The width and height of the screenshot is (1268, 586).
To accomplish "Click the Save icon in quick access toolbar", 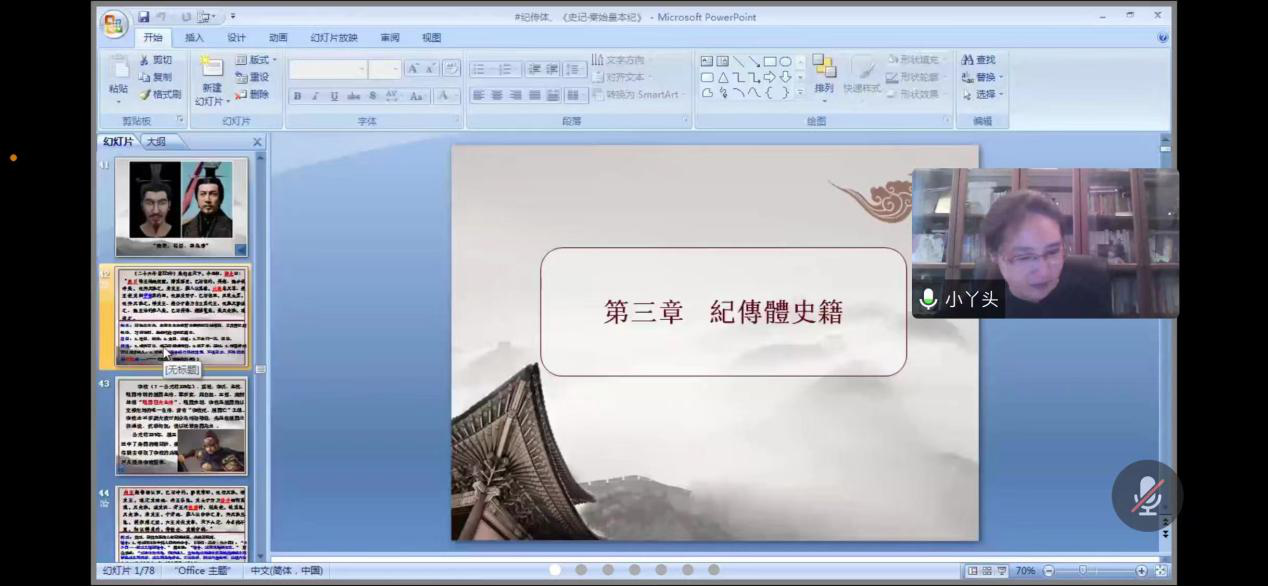I will (x=144, y=17).
